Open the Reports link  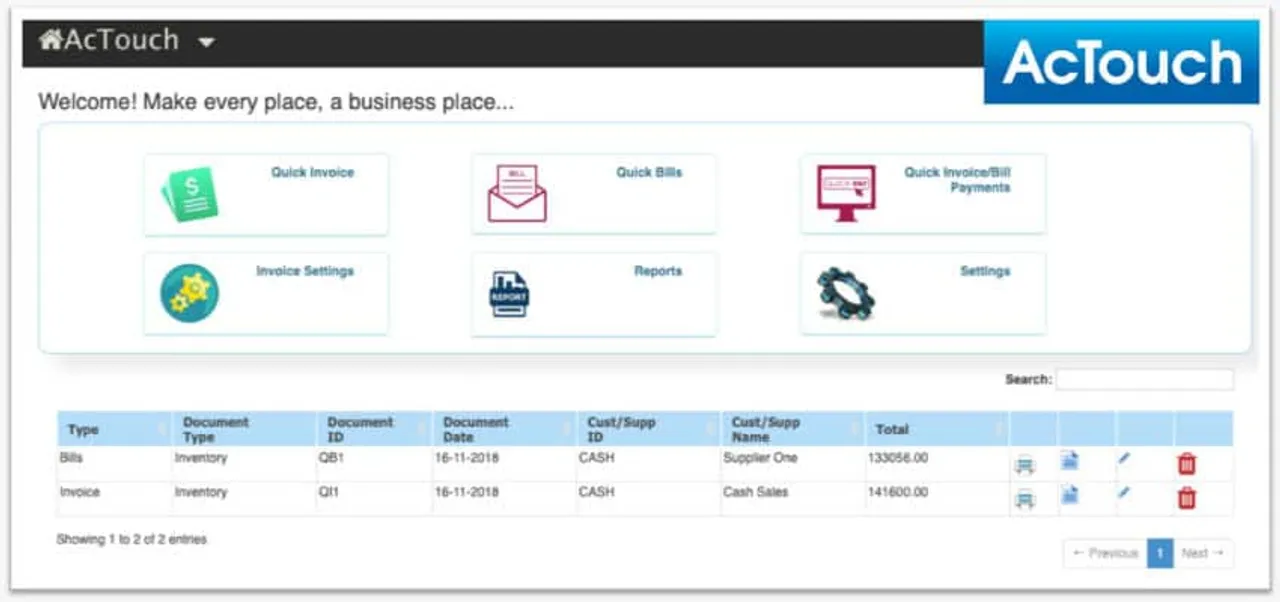[658, 271]
